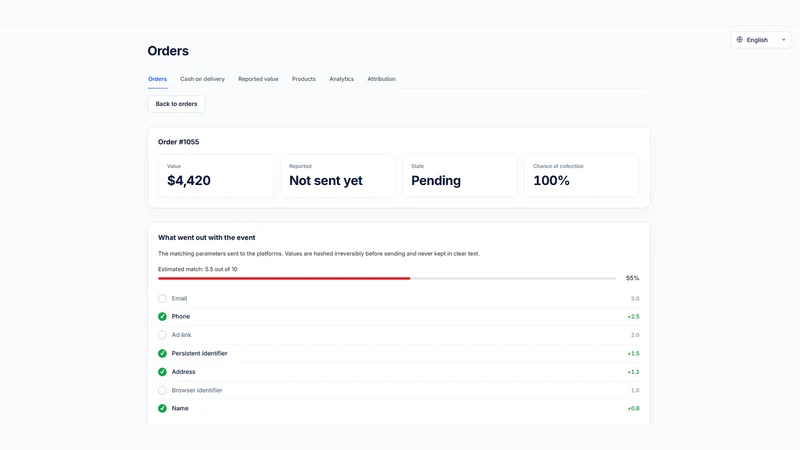The height and width of the screenshot is (450, 800).
Task: Click the Order #1055 heading
Action: pos(179,142)
